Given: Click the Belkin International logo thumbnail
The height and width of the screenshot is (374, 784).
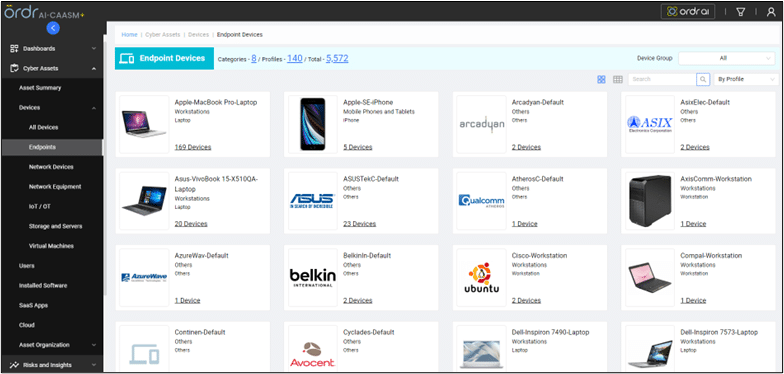Looking at the screenshot, I should [312, 278].
